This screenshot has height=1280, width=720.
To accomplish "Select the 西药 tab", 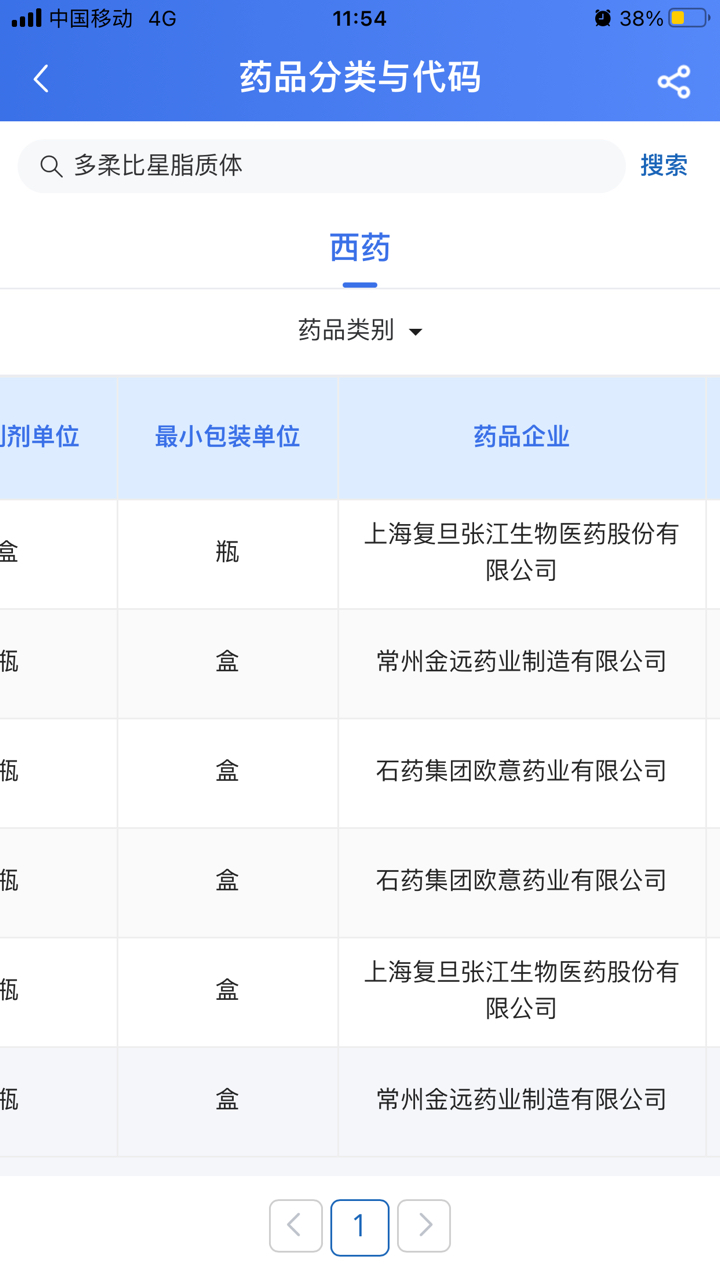I will pyautogui.click(x=360, y=247).
